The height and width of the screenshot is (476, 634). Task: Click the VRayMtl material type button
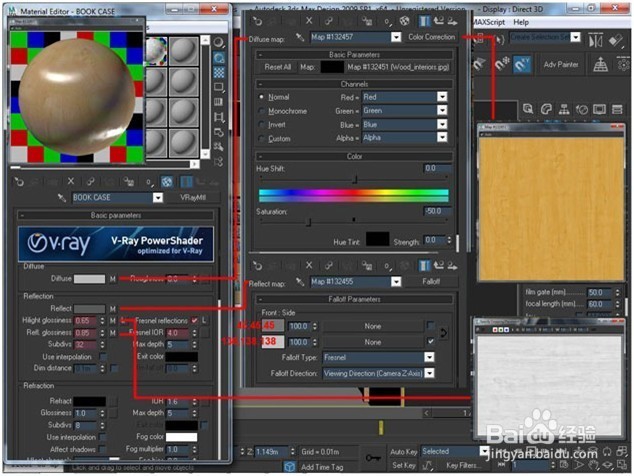click(x=193, y=197)
